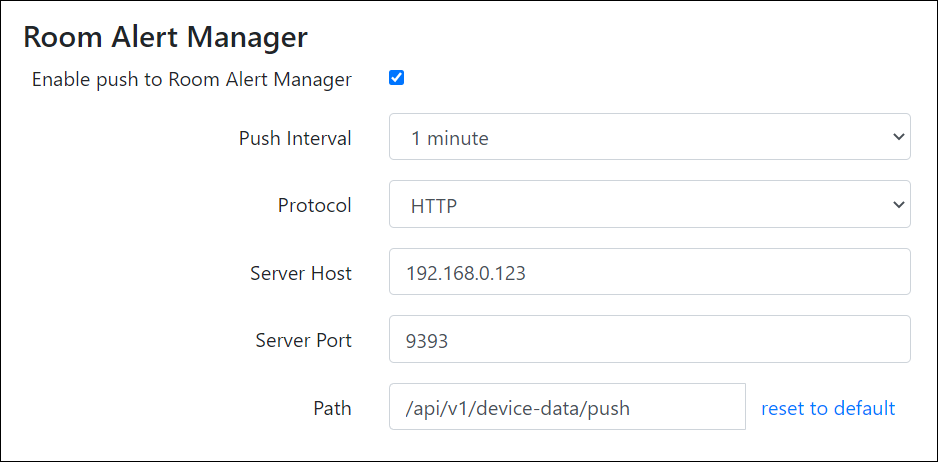Click the Server Host label
Viewport: 938px width, 462px height.
(300, 273)
